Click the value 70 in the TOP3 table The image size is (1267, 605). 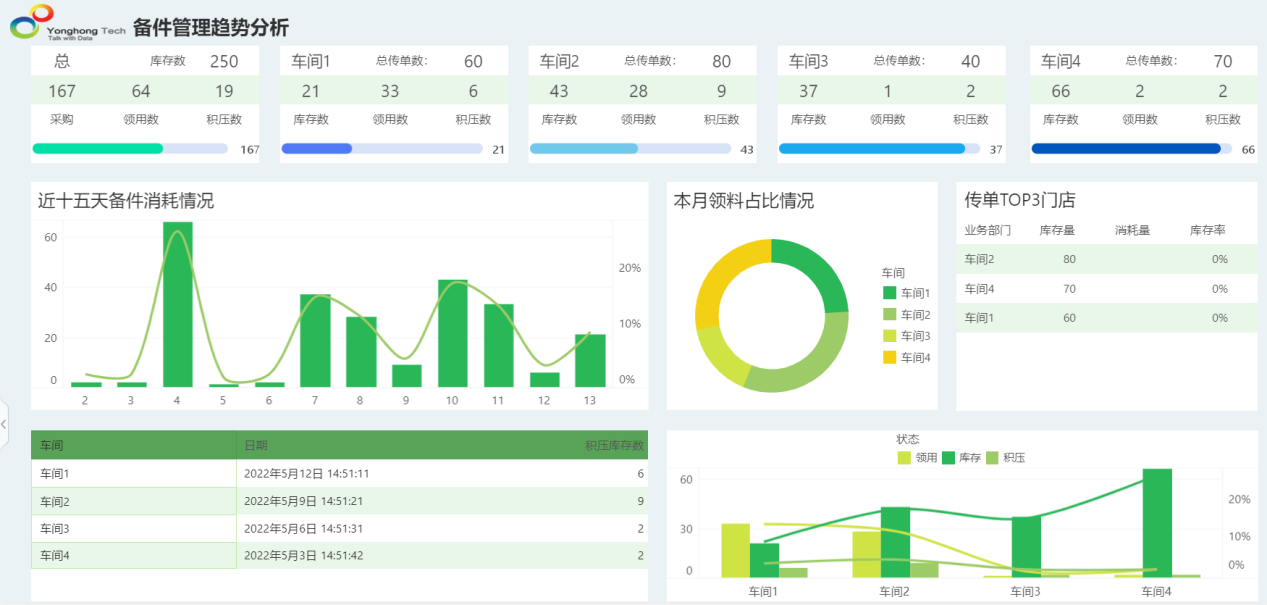1069,288
